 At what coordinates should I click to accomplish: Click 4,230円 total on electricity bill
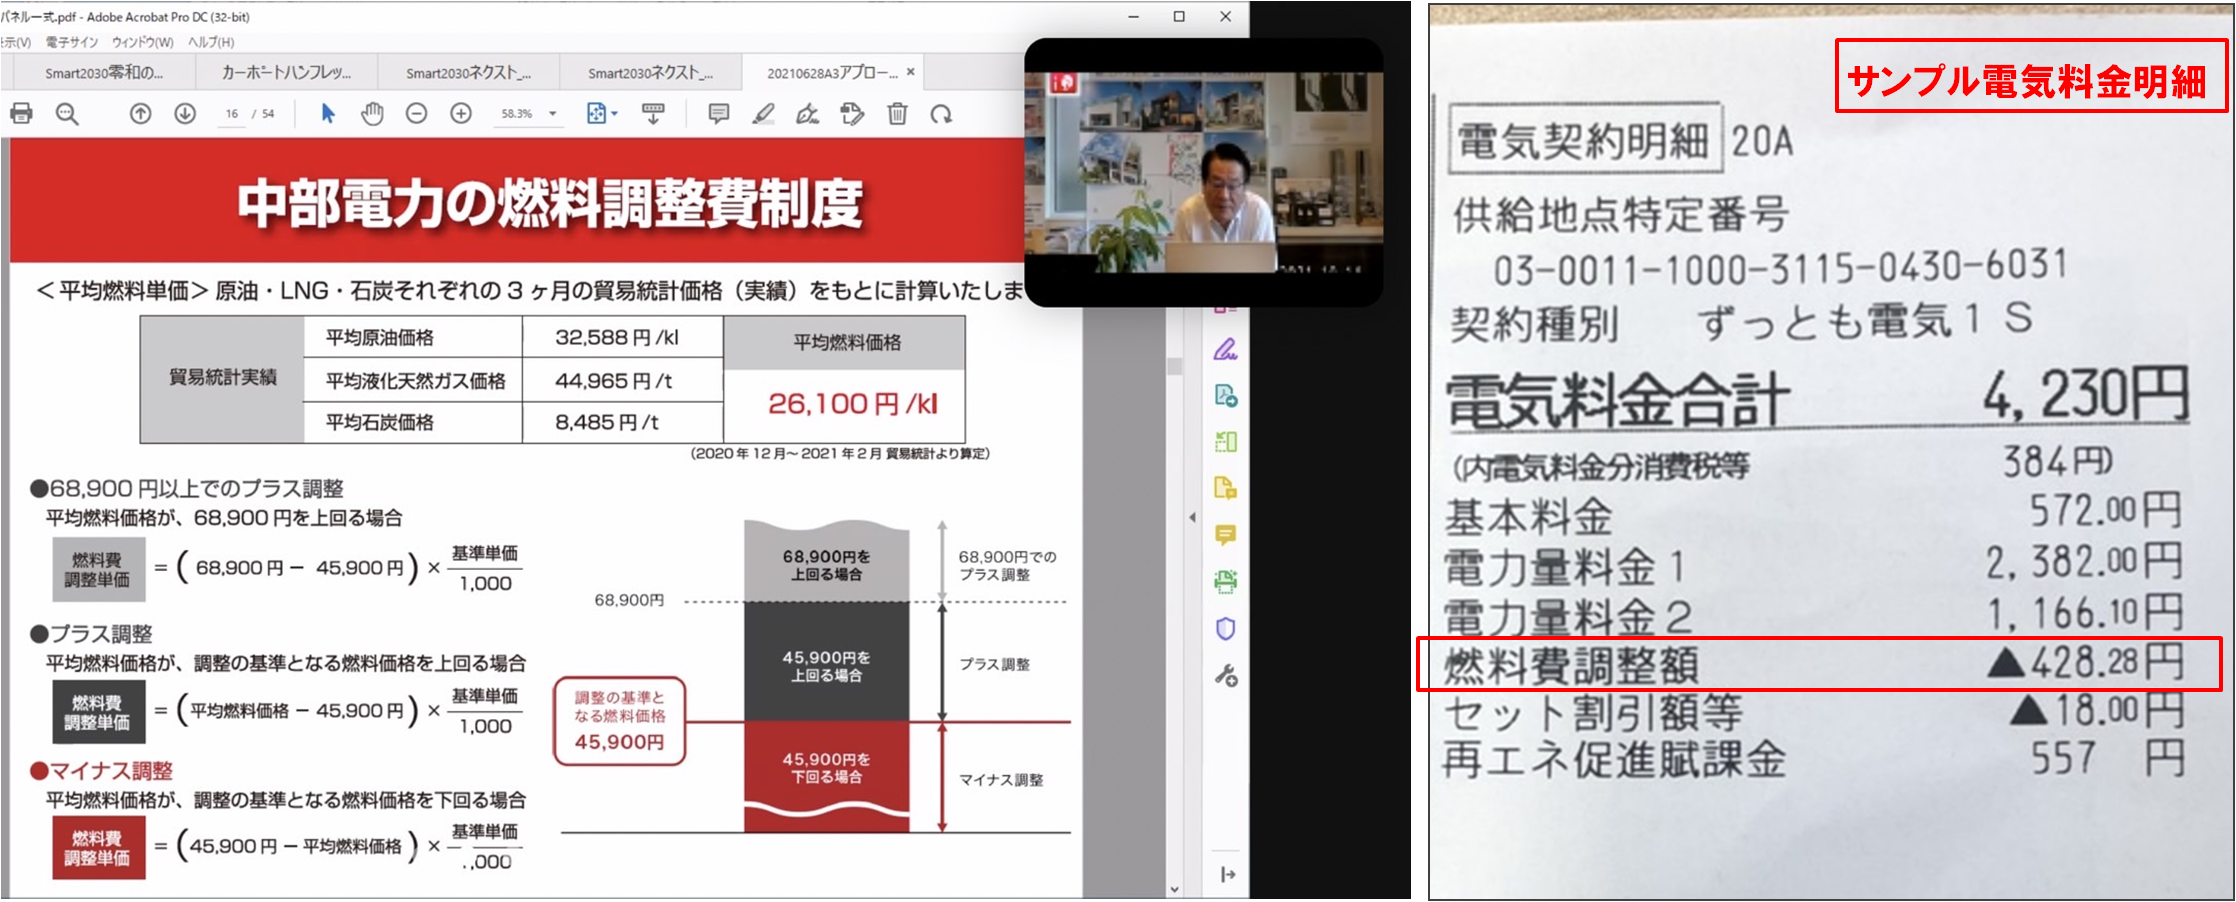tap(2086, 396)
